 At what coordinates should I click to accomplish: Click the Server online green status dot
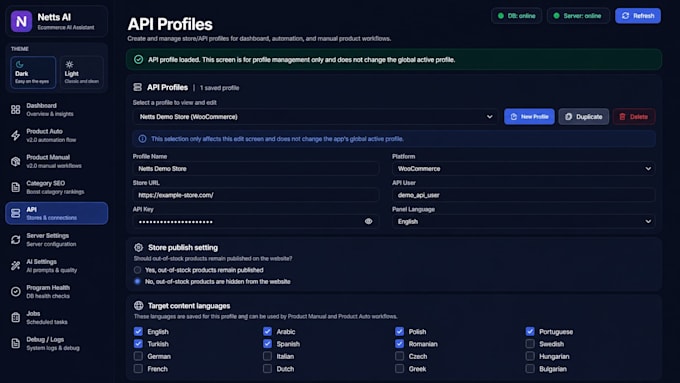coord(556,16)
